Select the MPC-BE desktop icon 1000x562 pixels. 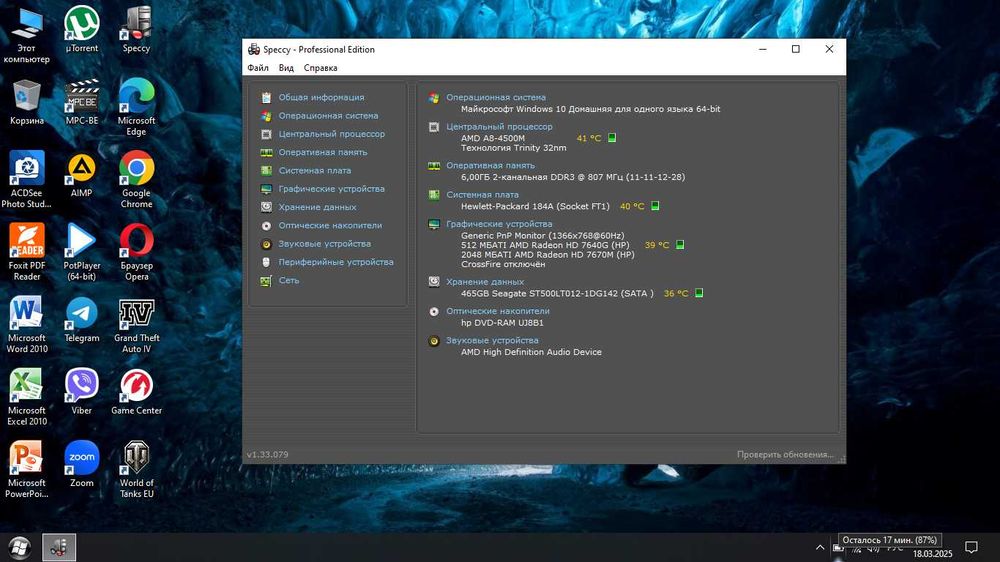coord(82,102)
